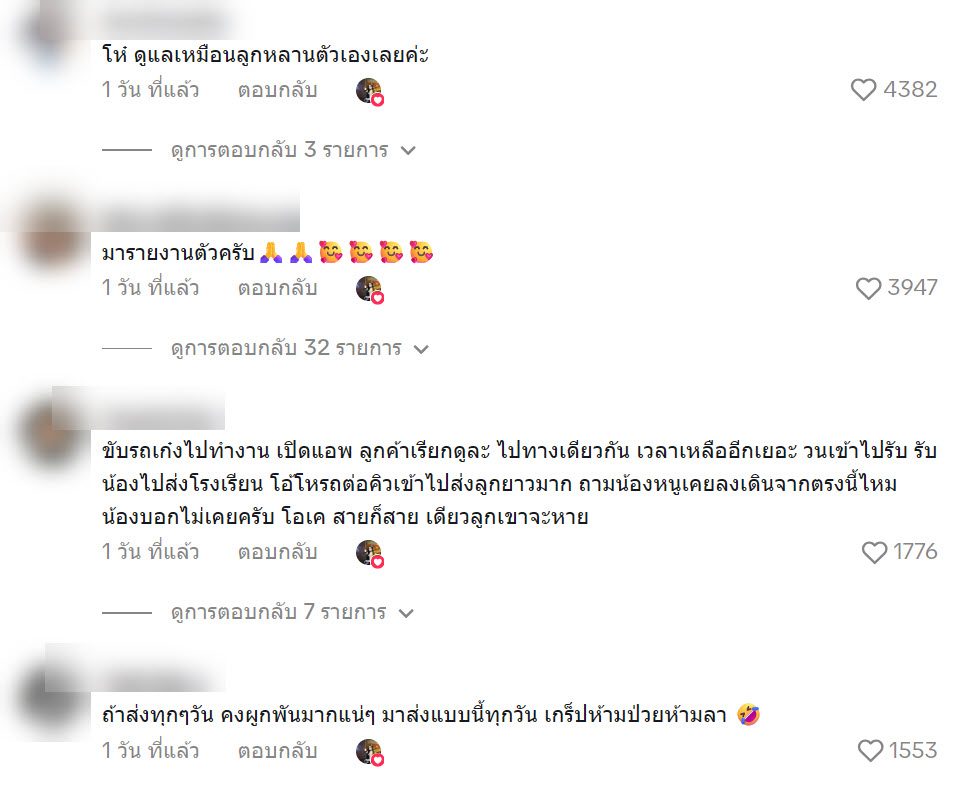The width and height of the screenshot is (956, 797).
Task: Reply to the first comment via ตอบกลับ
Action: tap(277, 90)
